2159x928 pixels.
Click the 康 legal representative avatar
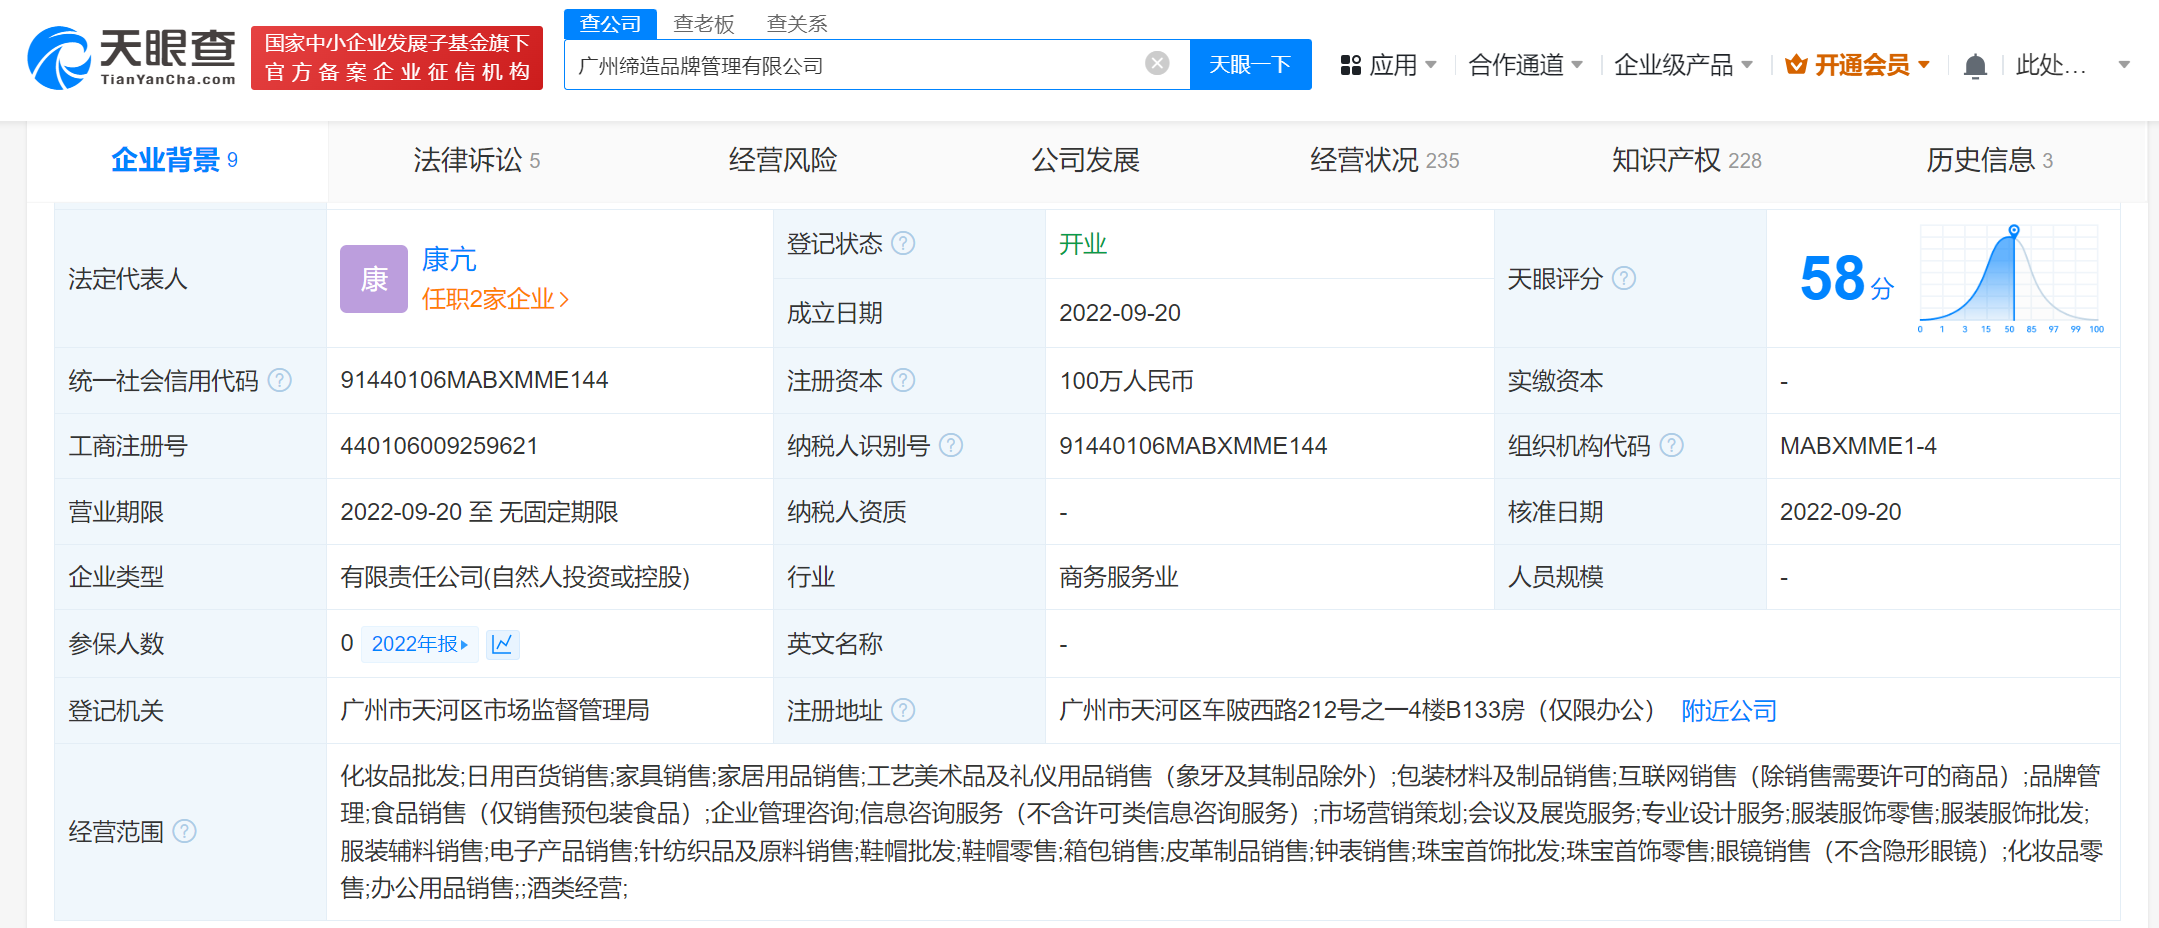click(x=373, y=279)
